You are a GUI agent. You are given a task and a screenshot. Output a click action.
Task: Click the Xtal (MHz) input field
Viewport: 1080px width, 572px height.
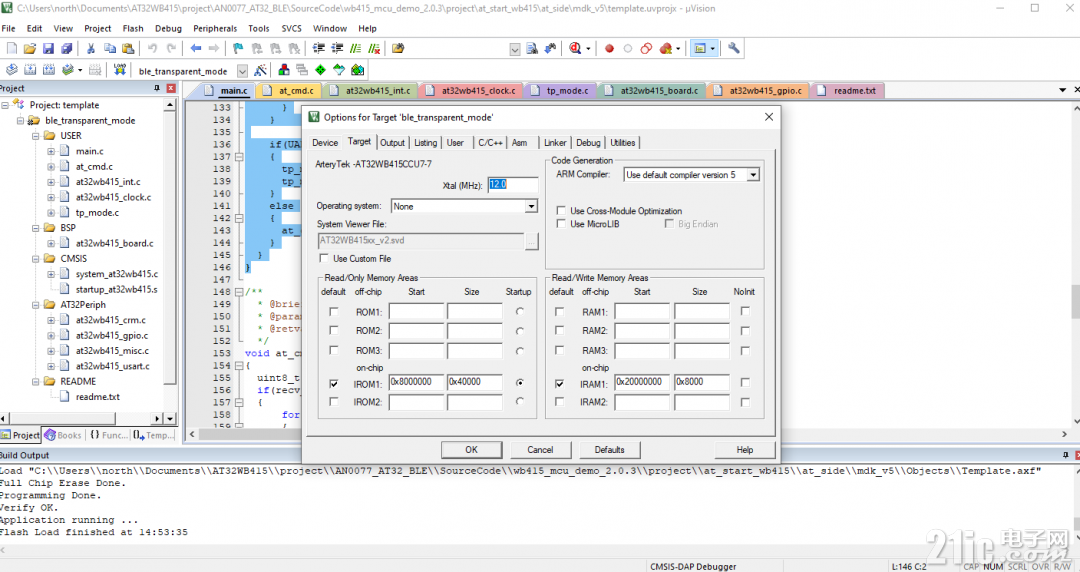(513, 185)
